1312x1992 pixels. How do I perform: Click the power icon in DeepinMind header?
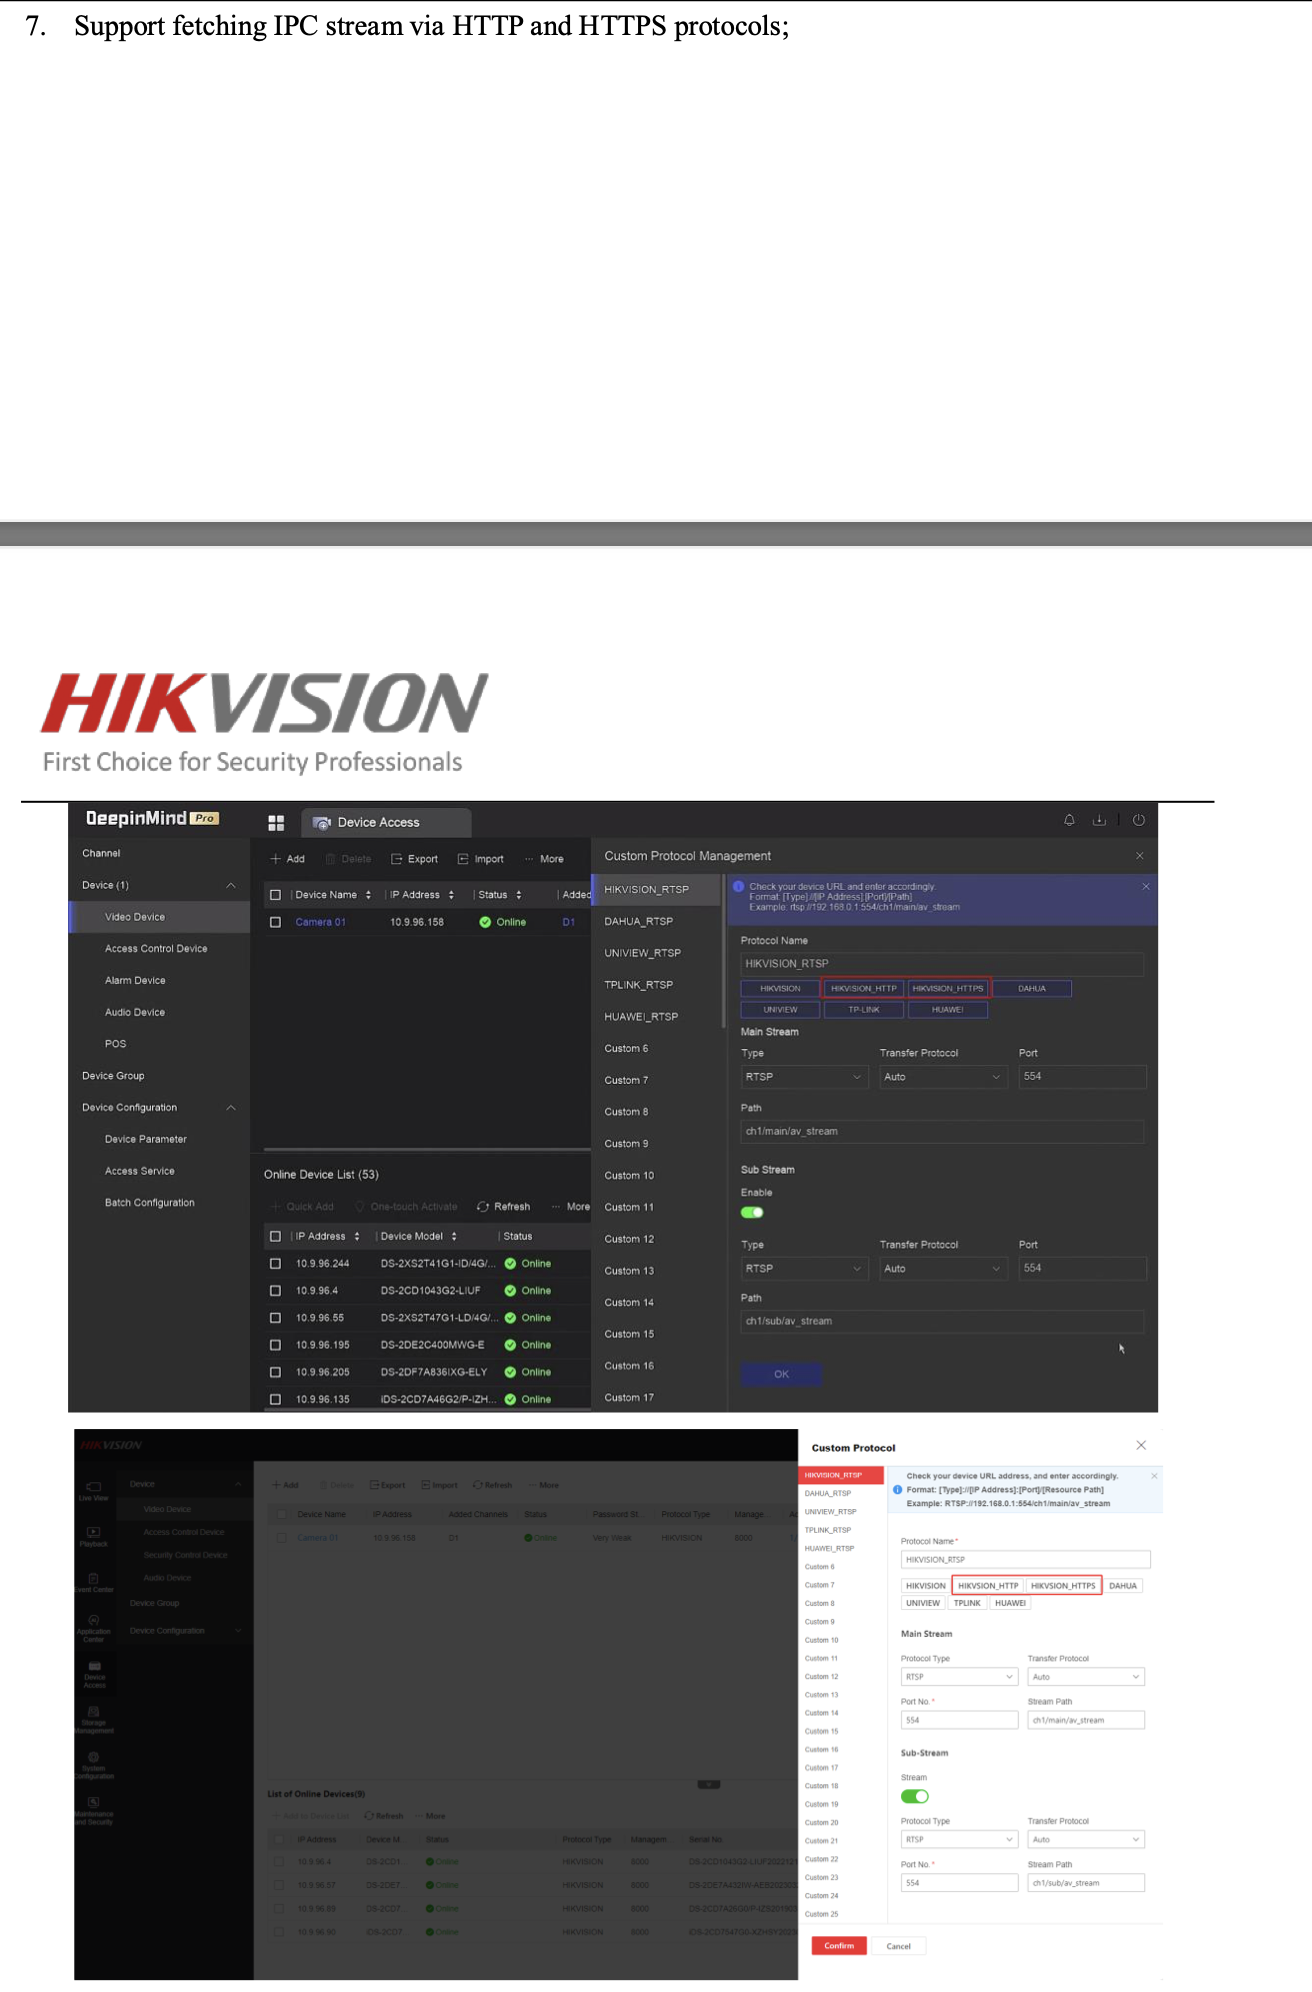(1138, 820)
